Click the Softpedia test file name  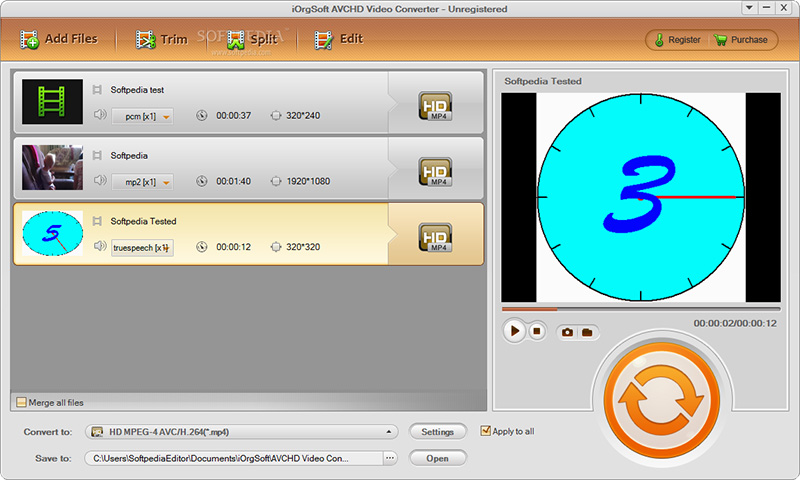tap(137, 90)
